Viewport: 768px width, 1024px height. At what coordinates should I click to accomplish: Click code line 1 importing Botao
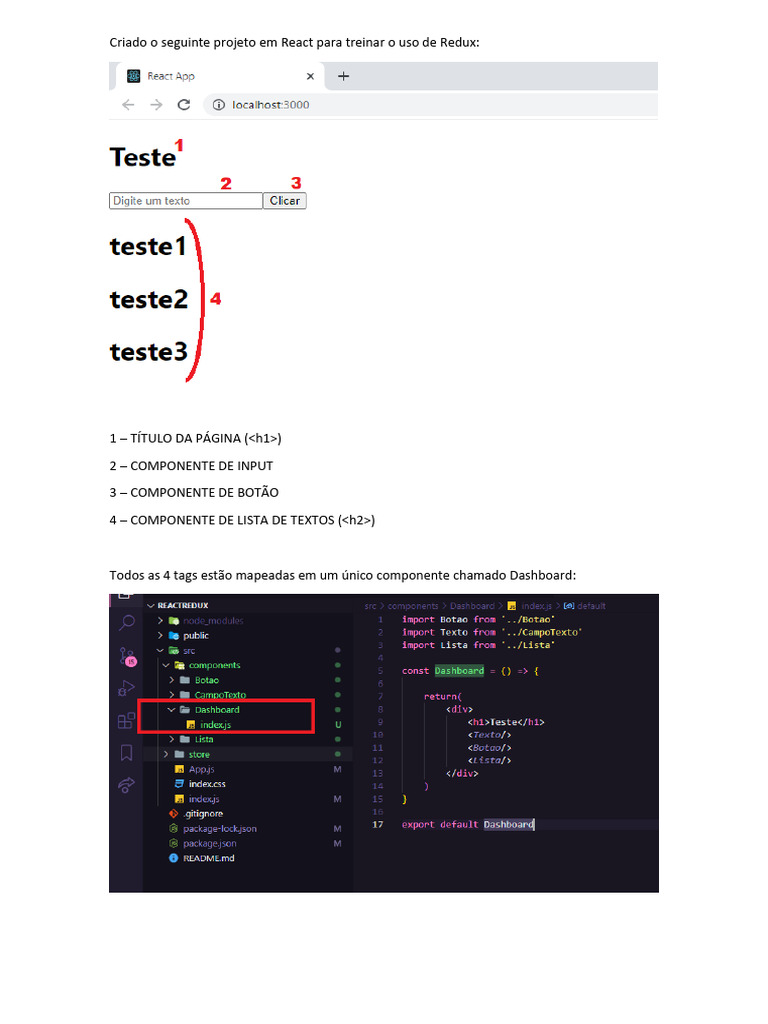[x=478, y=619]
